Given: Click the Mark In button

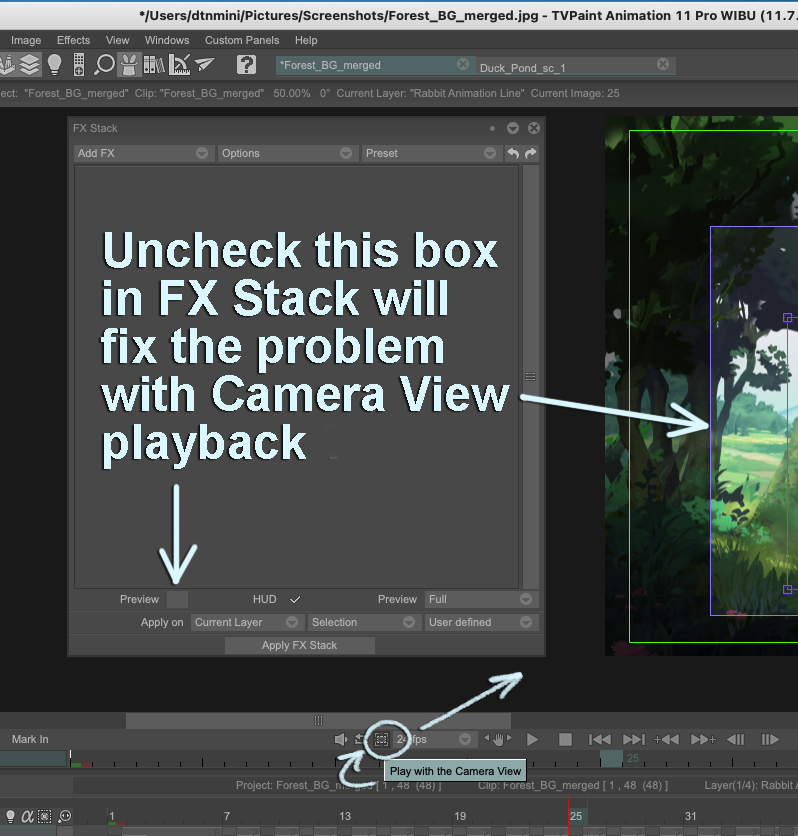Looking at the screenshot, I should click(x=30, y=739).
